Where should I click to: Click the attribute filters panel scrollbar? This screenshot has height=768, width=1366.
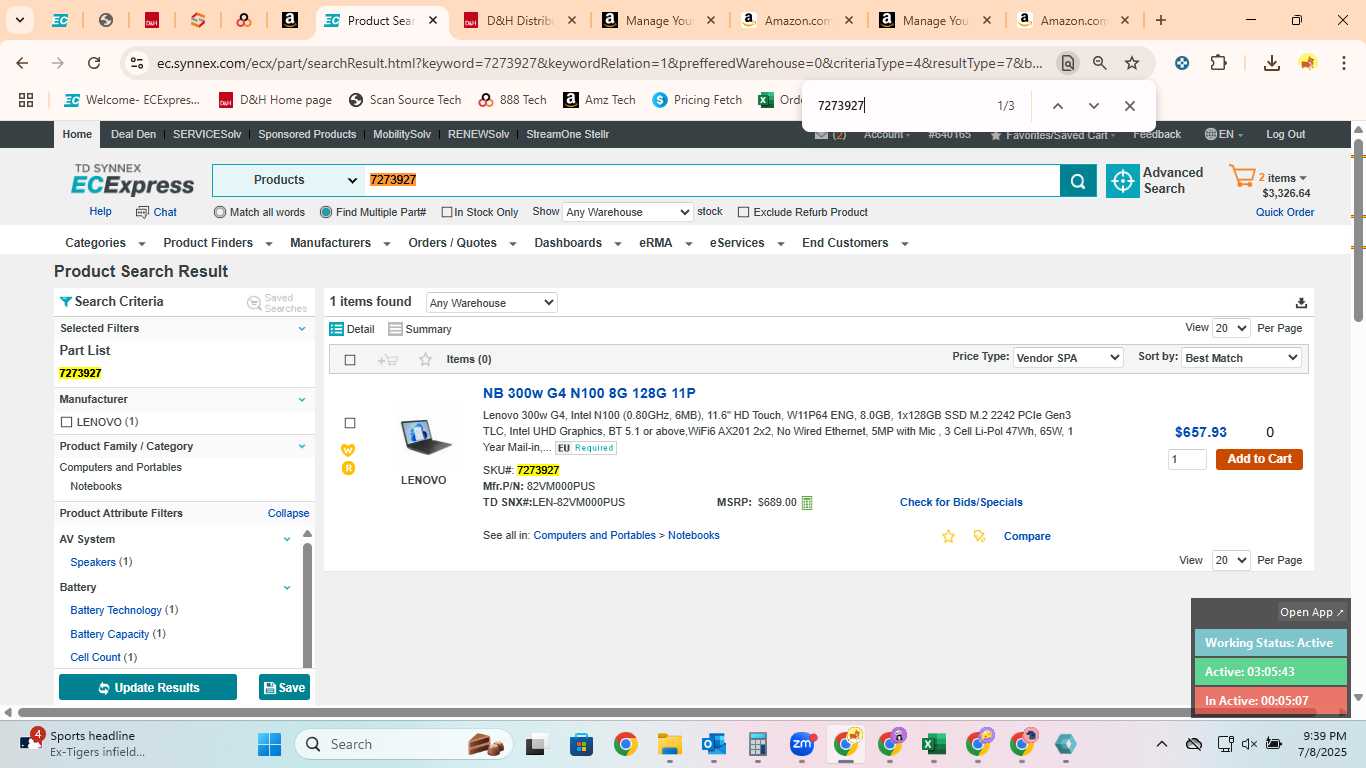pos(307,603)
